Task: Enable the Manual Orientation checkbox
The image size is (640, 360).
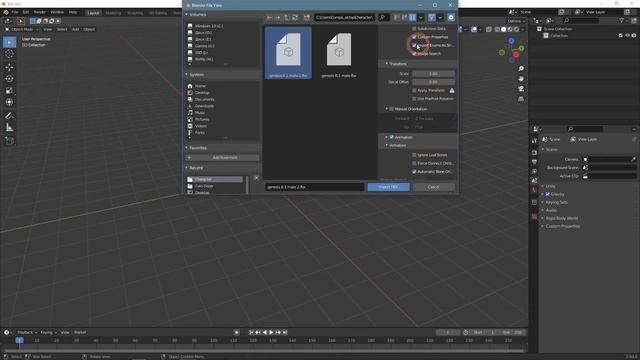Action: coord(391,109)
